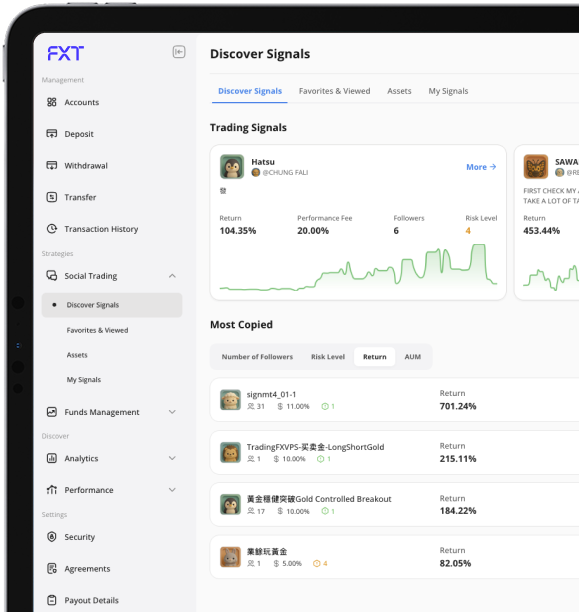Screen dimensions: 579x612
Task: Click the Security shield icon
Action: pos(52,537)
